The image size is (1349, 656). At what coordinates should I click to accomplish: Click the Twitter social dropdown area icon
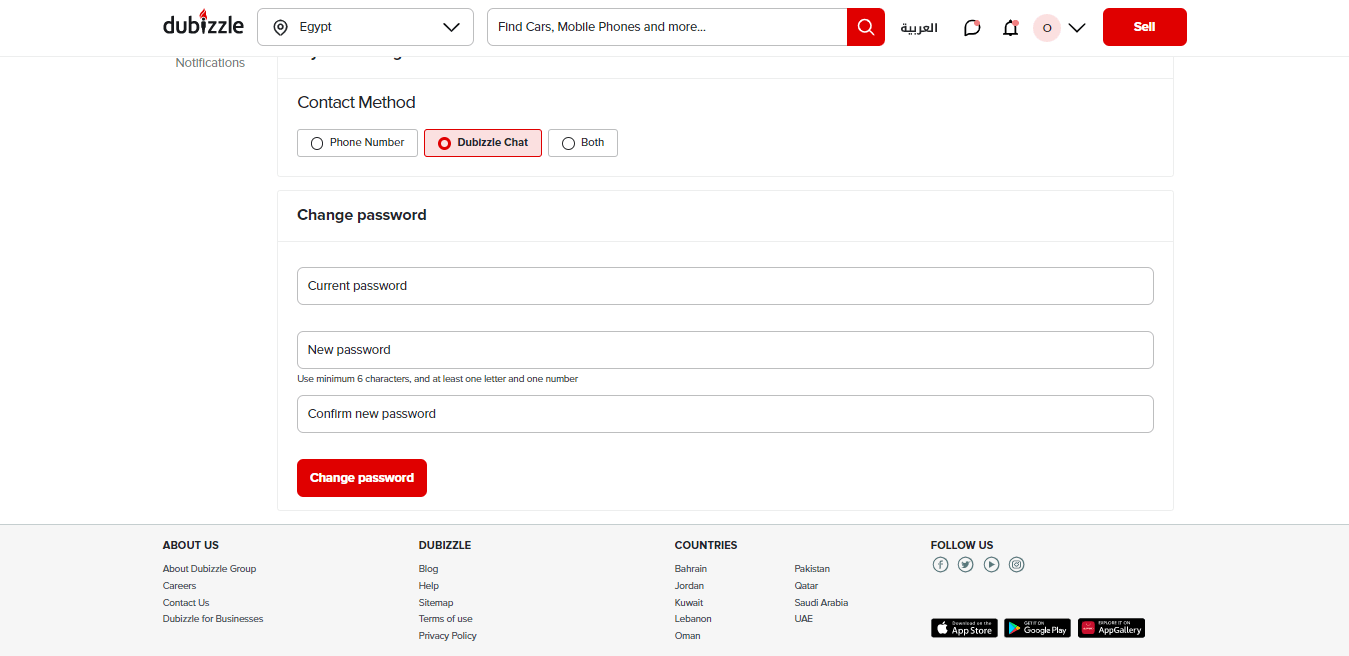pyautogui.click(x=965, y=564)
